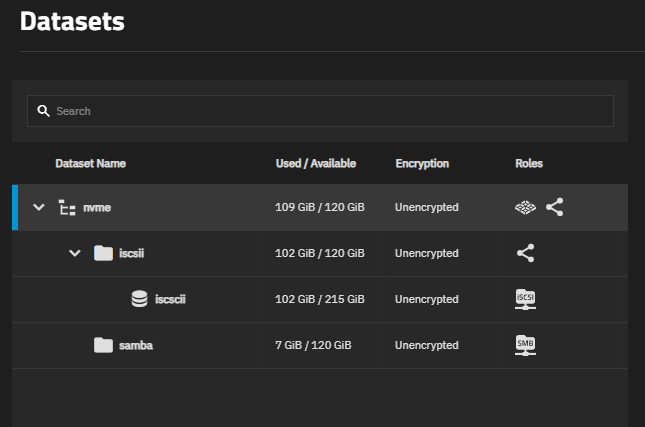Image resolution: width=645 pixels, height=427 pixels.
Task: Click the share role icon on nvme row
Action: click(555, 207)
